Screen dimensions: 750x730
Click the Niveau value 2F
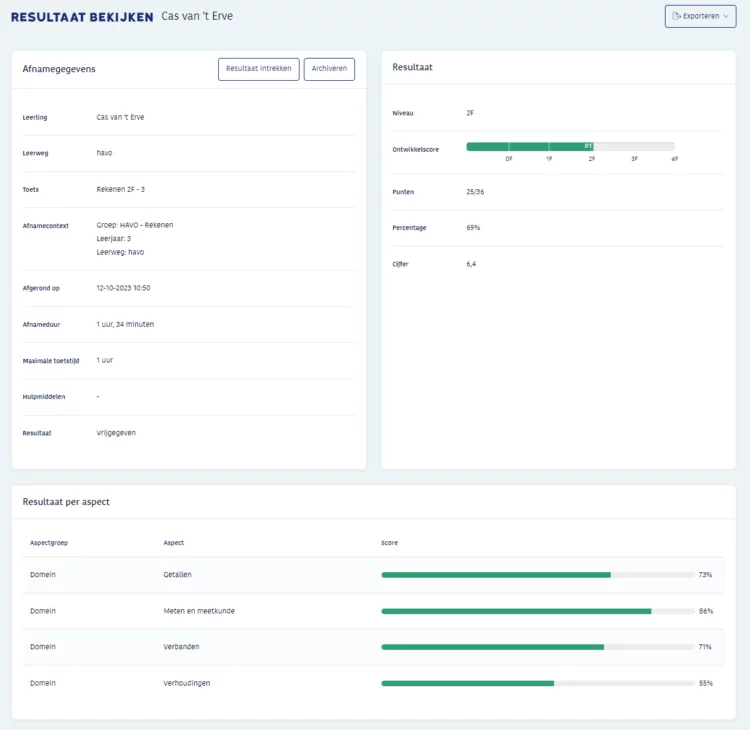click(470, 113)
